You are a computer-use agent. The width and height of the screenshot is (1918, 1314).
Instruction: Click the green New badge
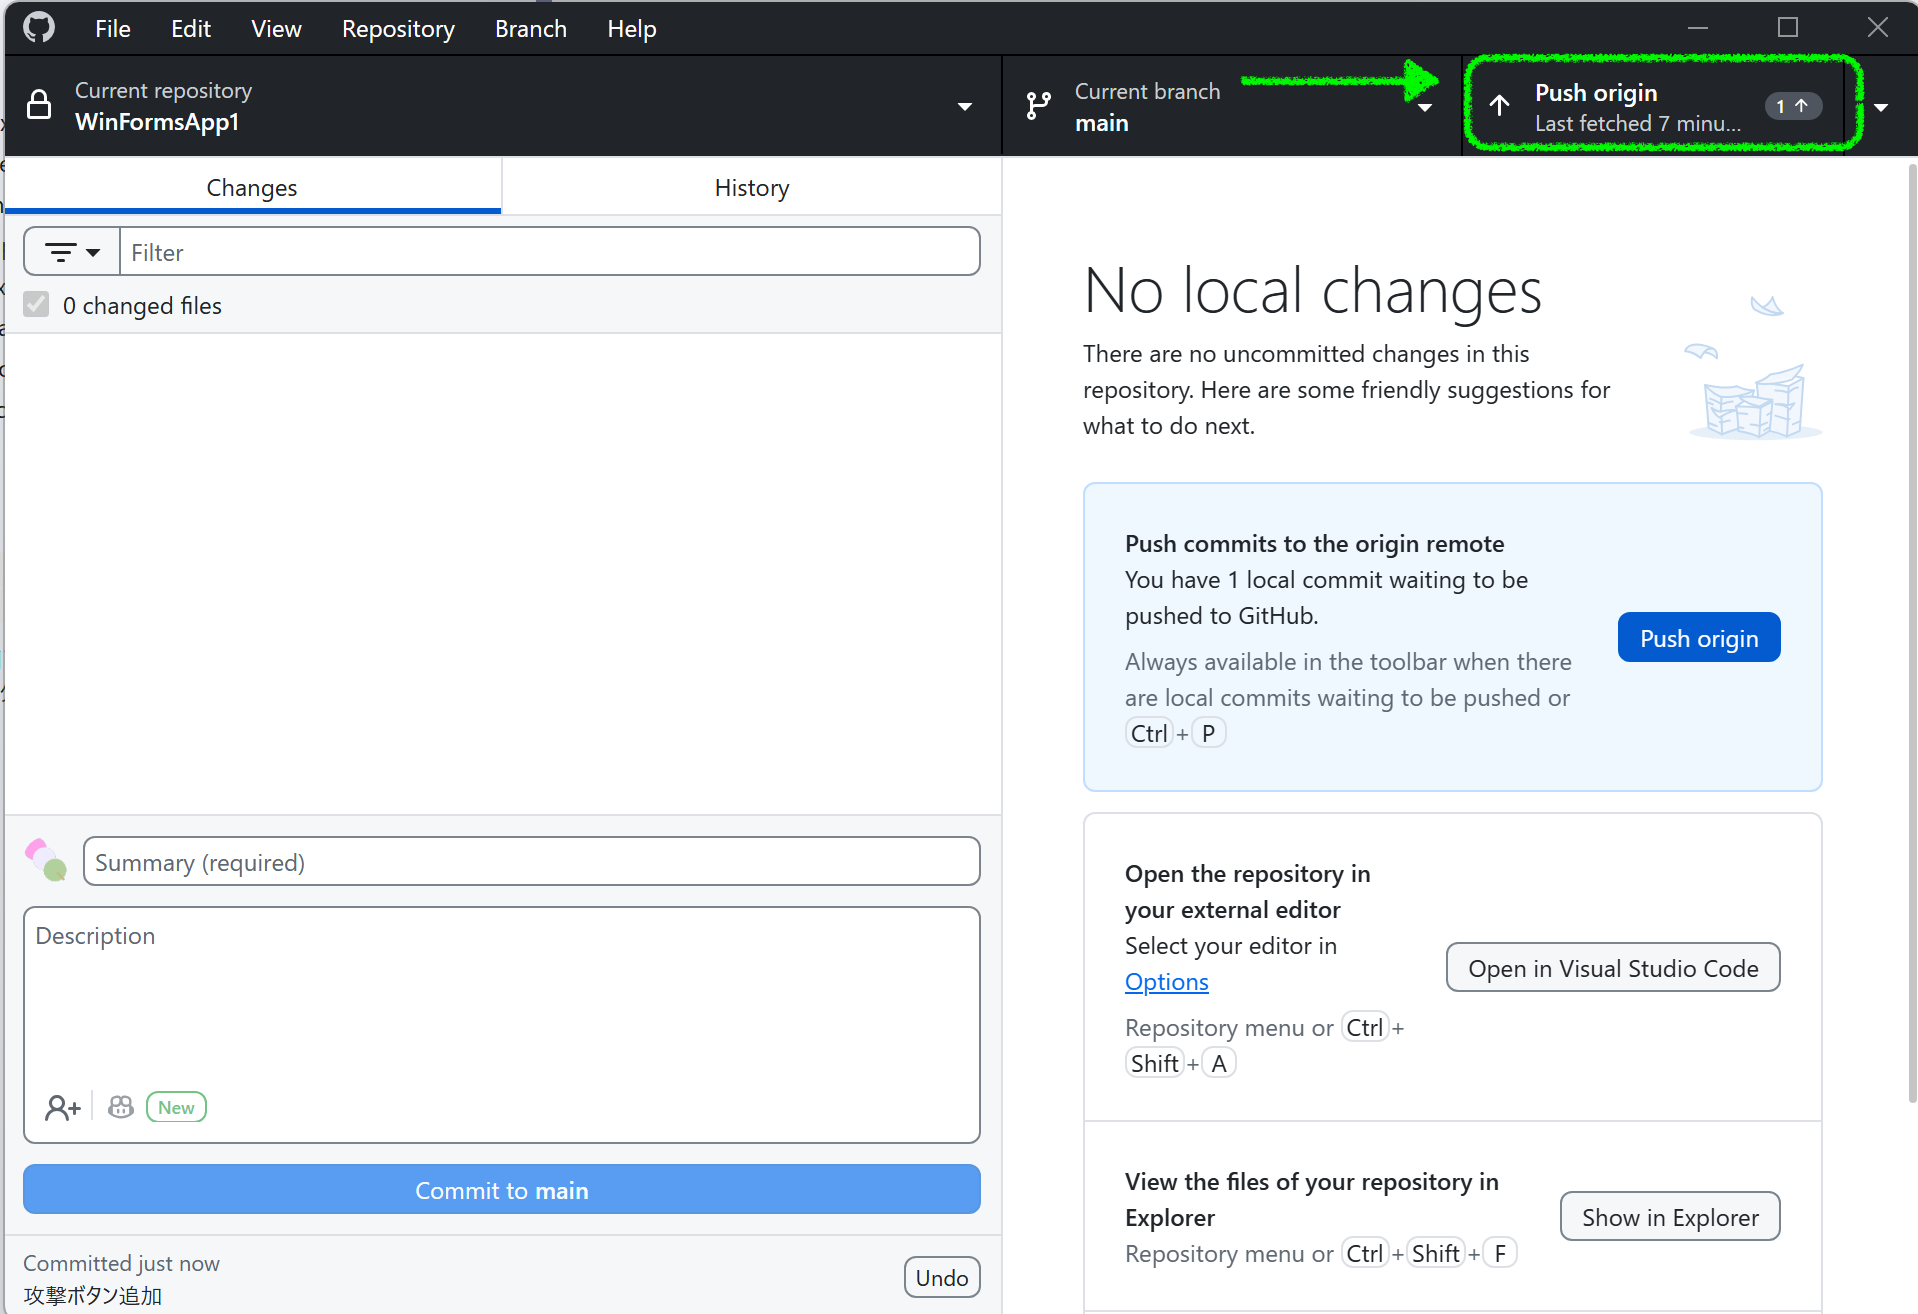coord(176,1107)
